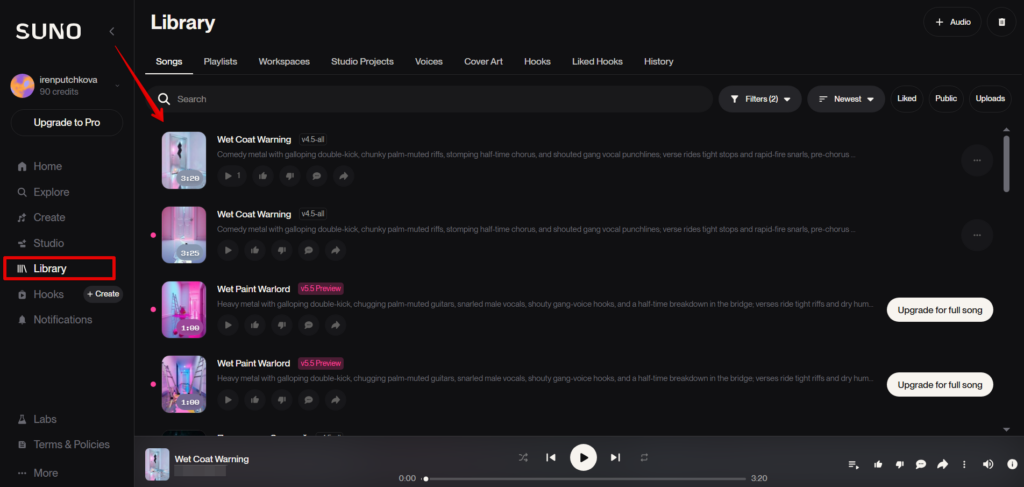Viewport: 1024px width, 487px height.
Task: Dislike the first Wet Paint Warlord song
Action: click(x=281, y=324)
